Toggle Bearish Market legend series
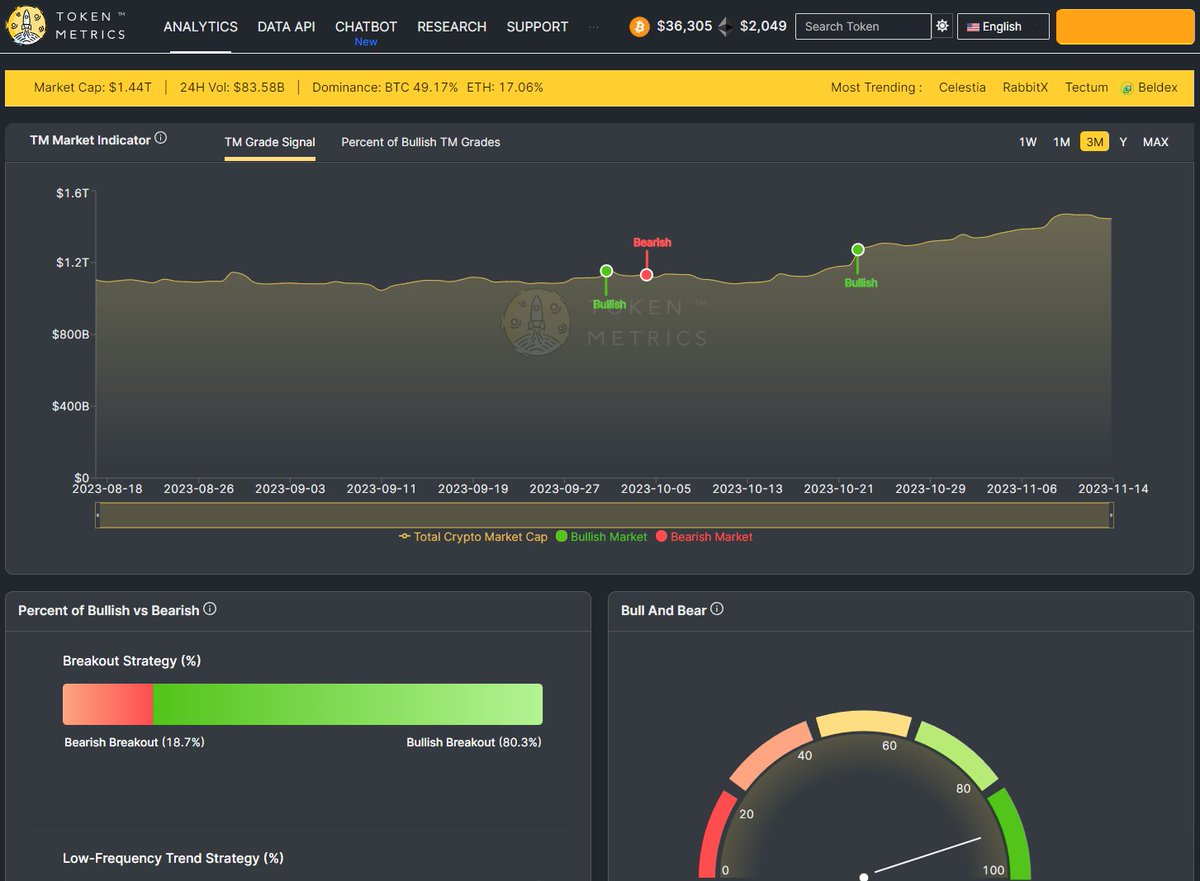Viewport: 1200px width, 881px height. click(x=704, y=537)
